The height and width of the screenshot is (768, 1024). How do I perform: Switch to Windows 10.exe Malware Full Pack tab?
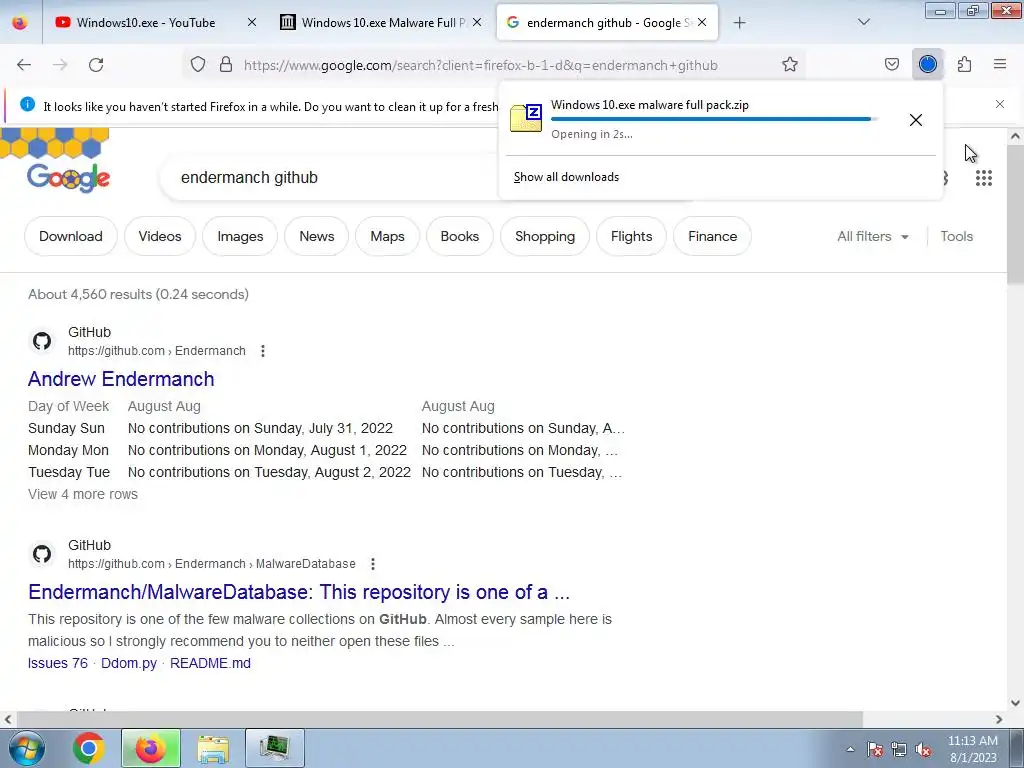coord(383,23)
